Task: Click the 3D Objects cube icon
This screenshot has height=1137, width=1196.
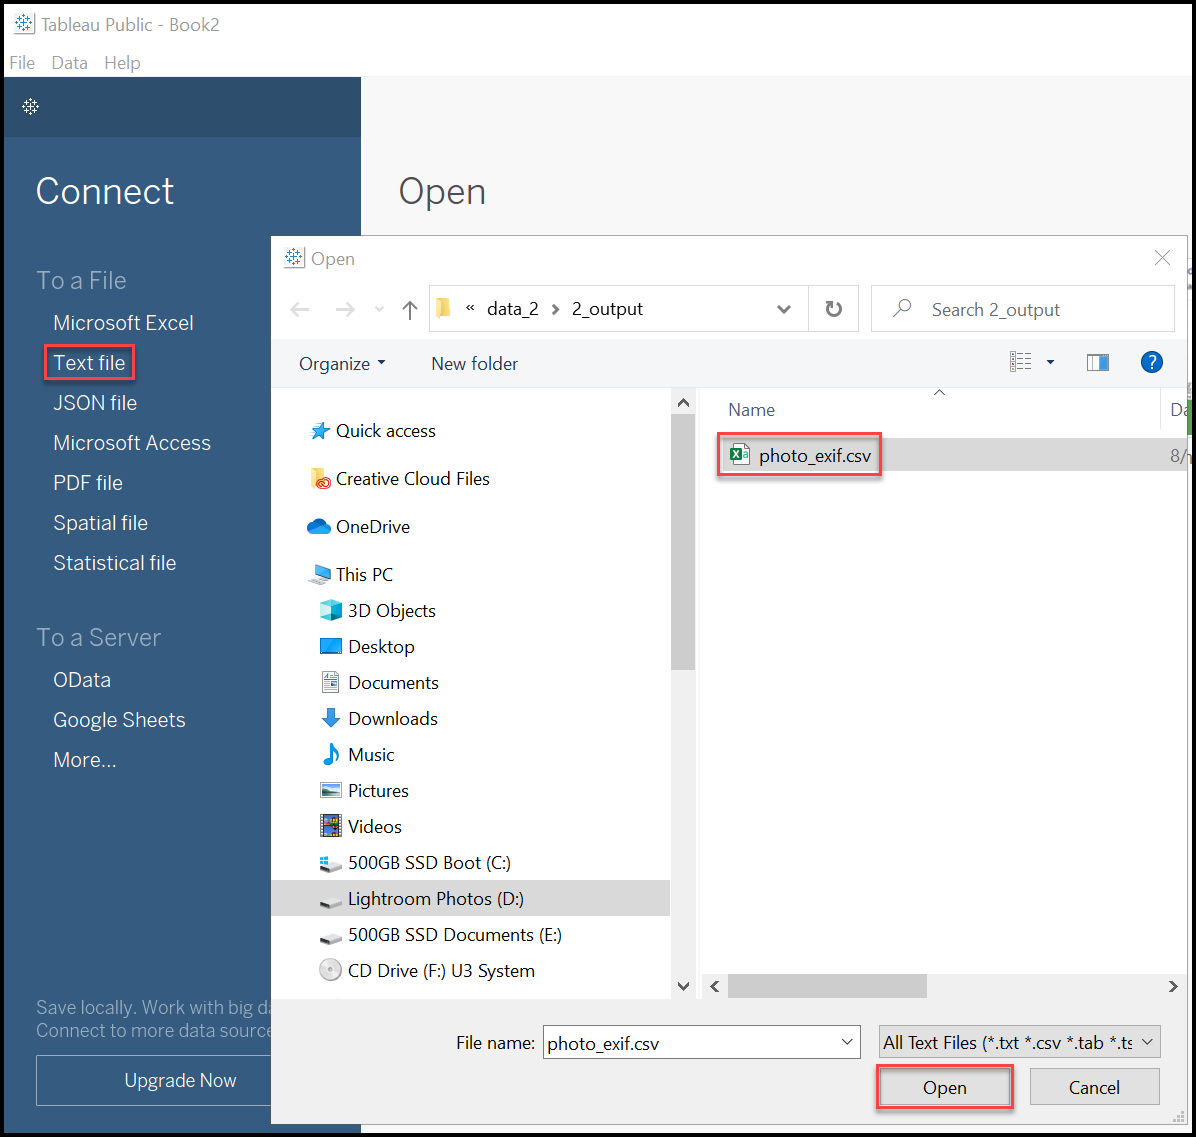Action: tap(330, 610)
